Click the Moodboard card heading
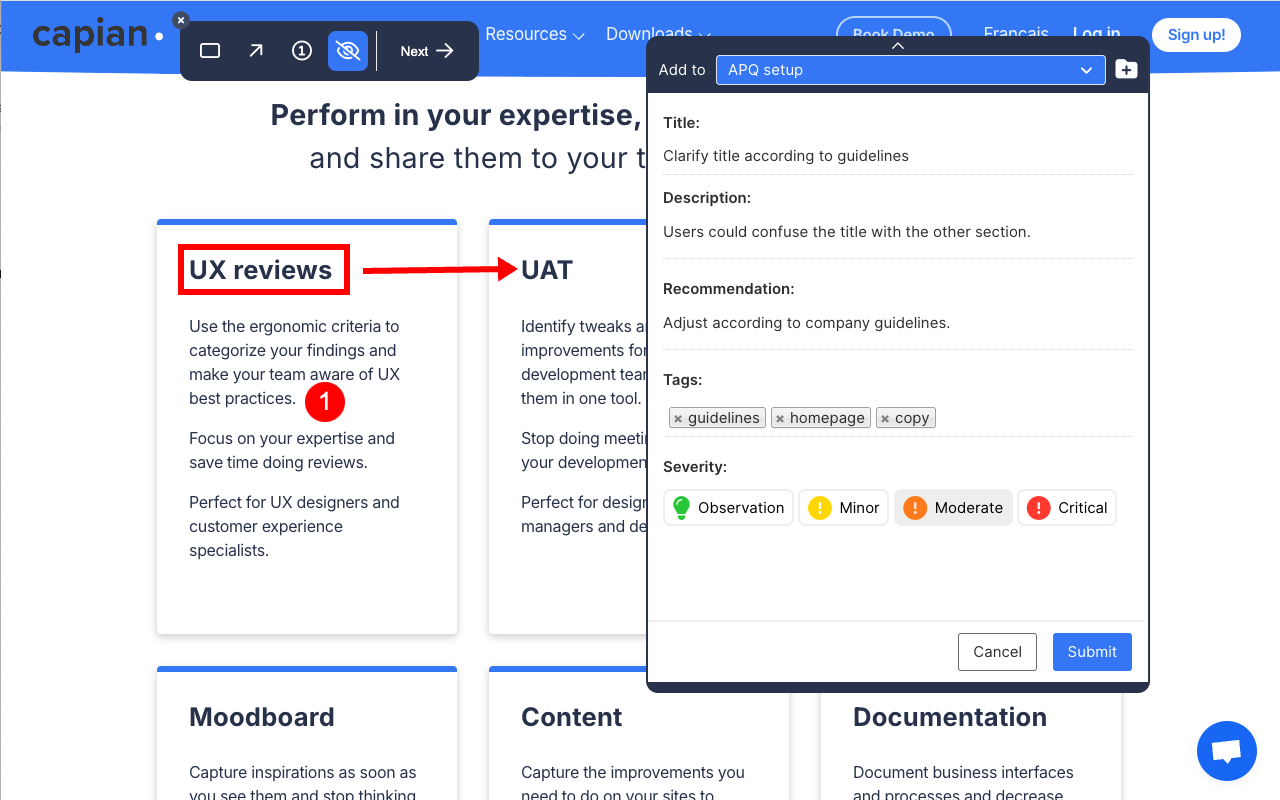 (x=262, y=717)
